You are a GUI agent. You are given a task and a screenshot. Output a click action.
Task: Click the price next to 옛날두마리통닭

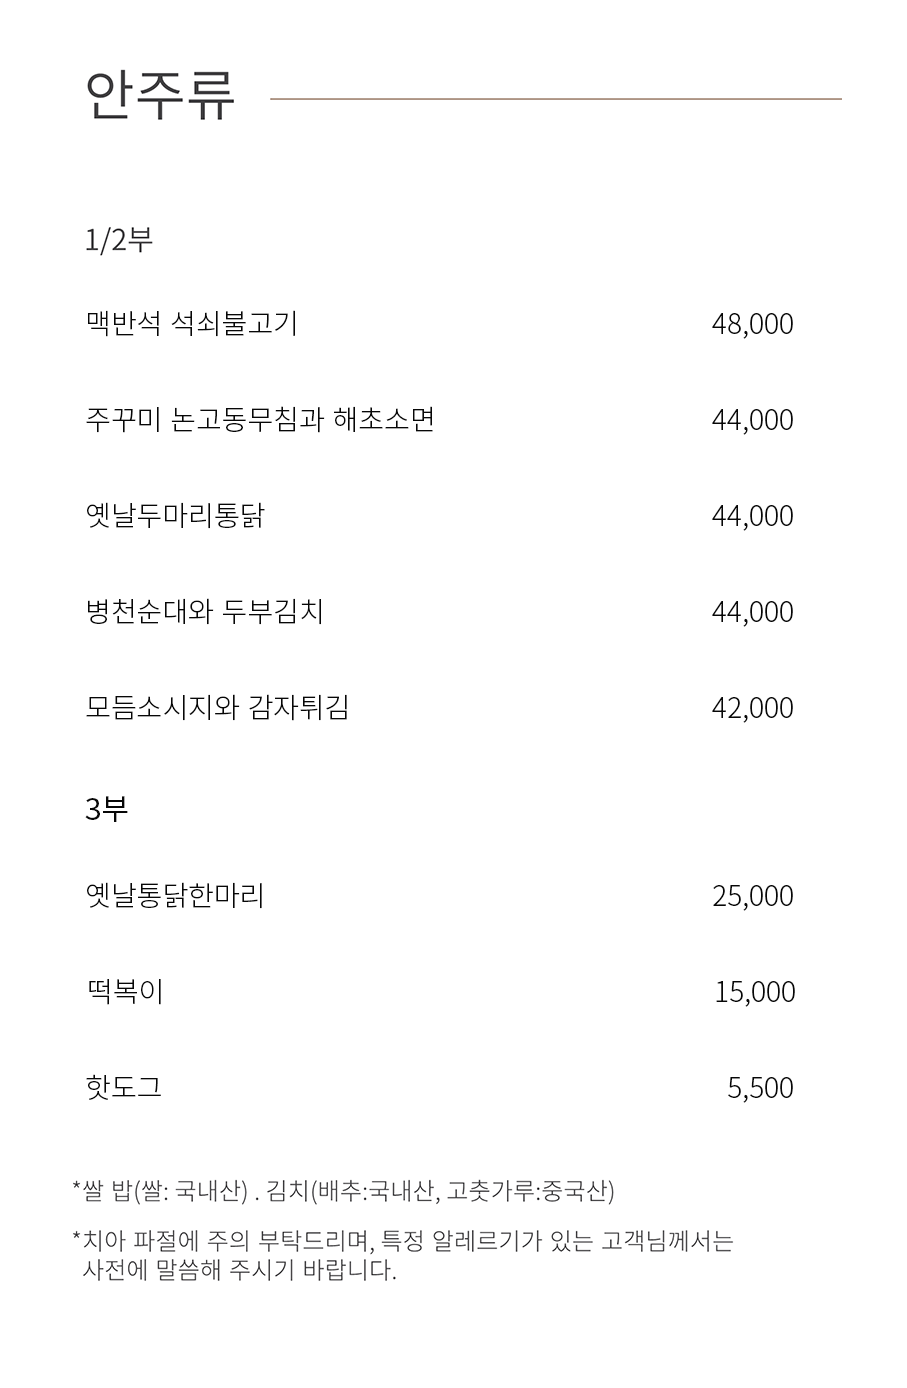click(752, 516)
